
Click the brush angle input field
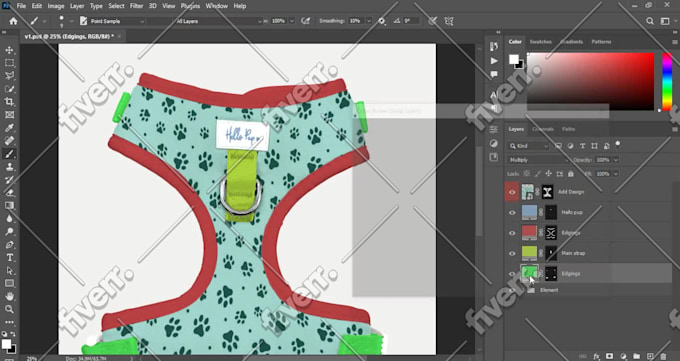411,21
